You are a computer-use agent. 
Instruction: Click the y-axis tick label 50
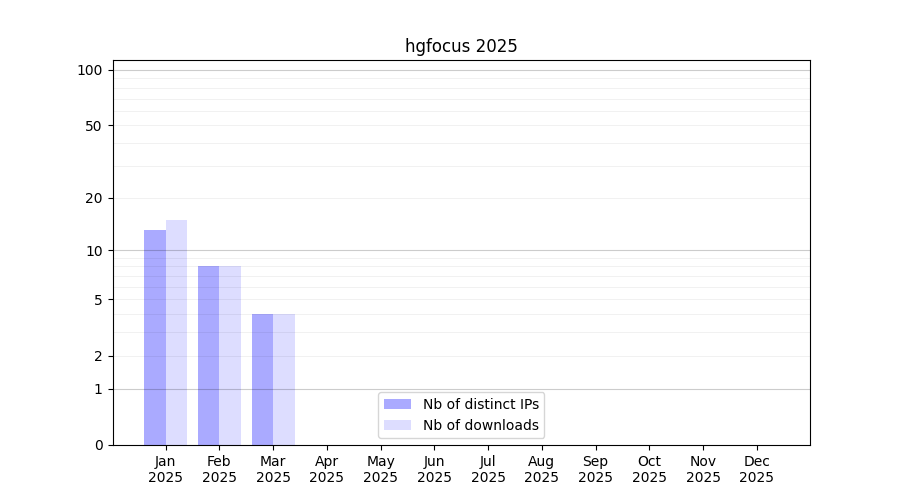click(x=93, y=126)
